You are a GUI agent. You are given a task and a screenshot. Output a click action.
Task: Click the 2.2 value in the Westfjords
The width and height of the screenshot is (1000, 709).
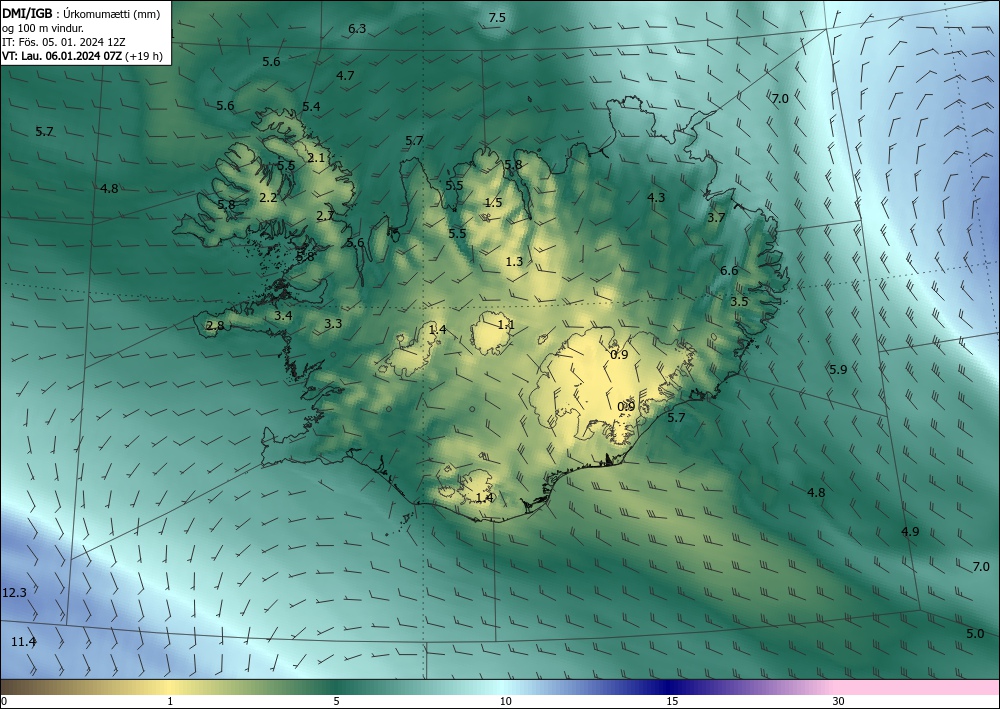click(268, 198)
